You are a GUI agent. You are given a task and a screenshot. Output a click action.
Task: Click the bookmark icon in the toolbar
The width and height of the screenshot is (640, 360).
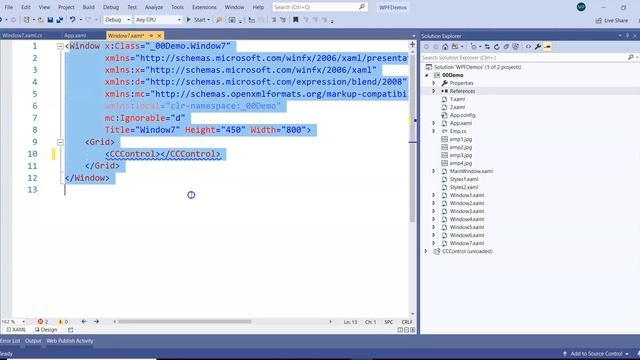pos(296,20)
